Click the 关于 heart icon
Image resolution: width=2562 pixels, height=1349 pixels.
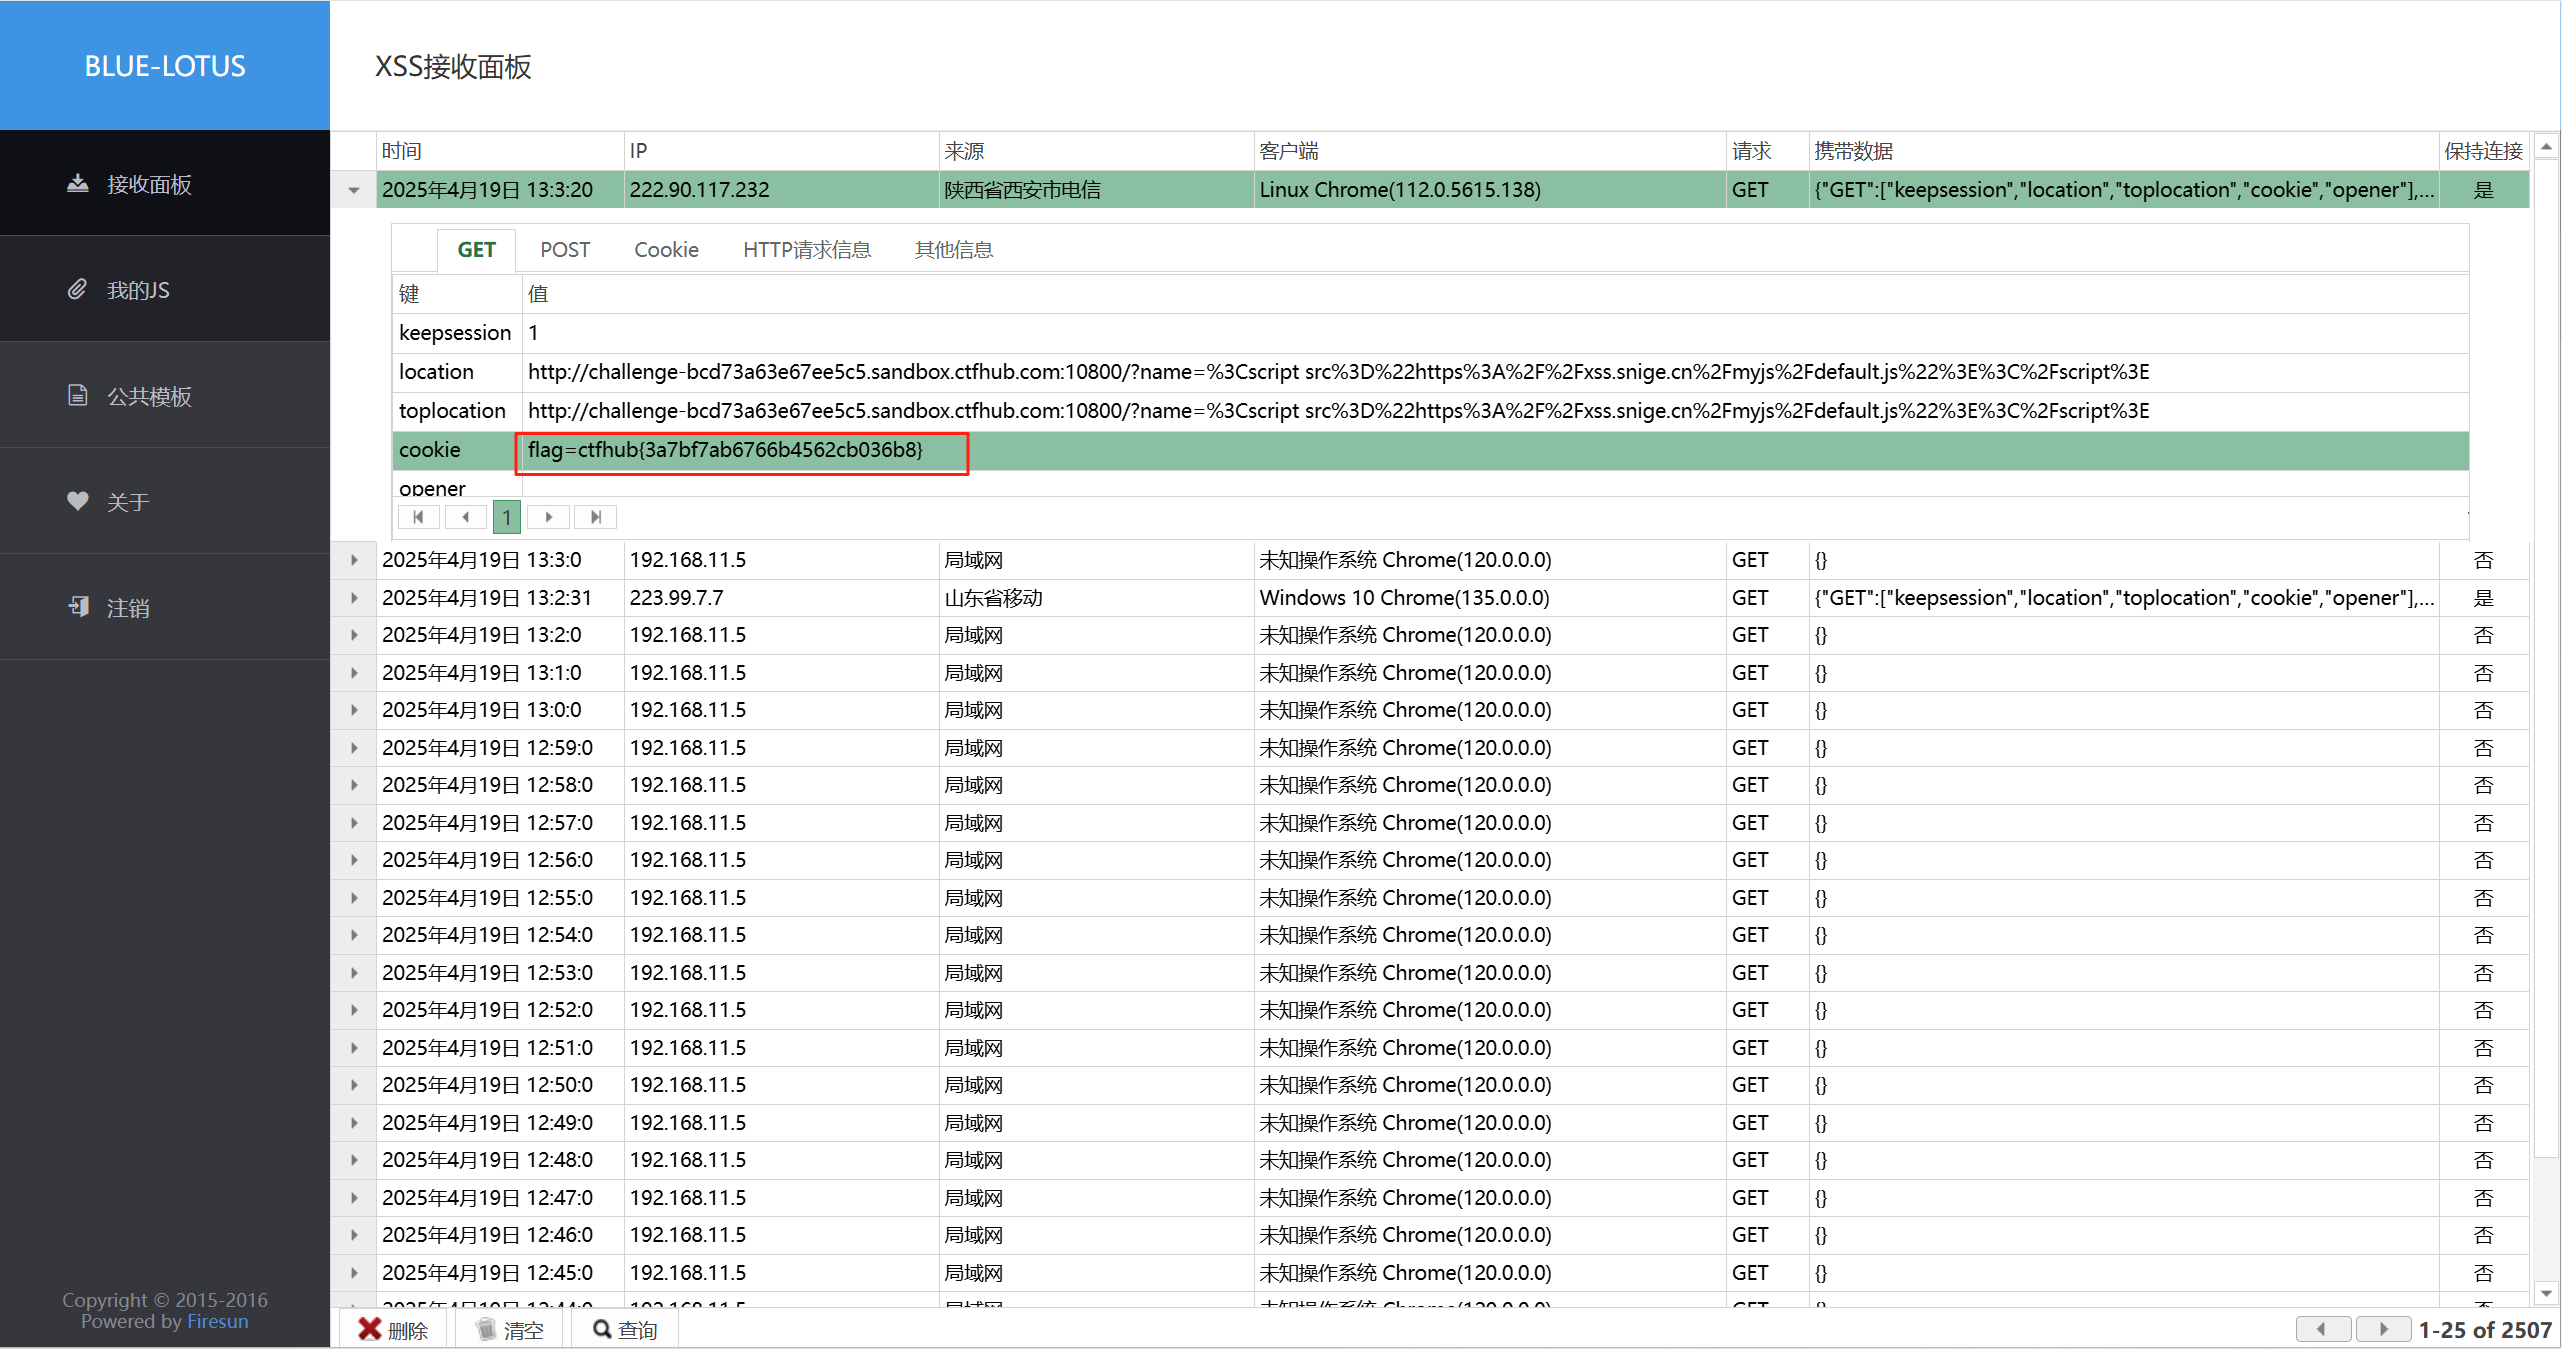[77, 501]
